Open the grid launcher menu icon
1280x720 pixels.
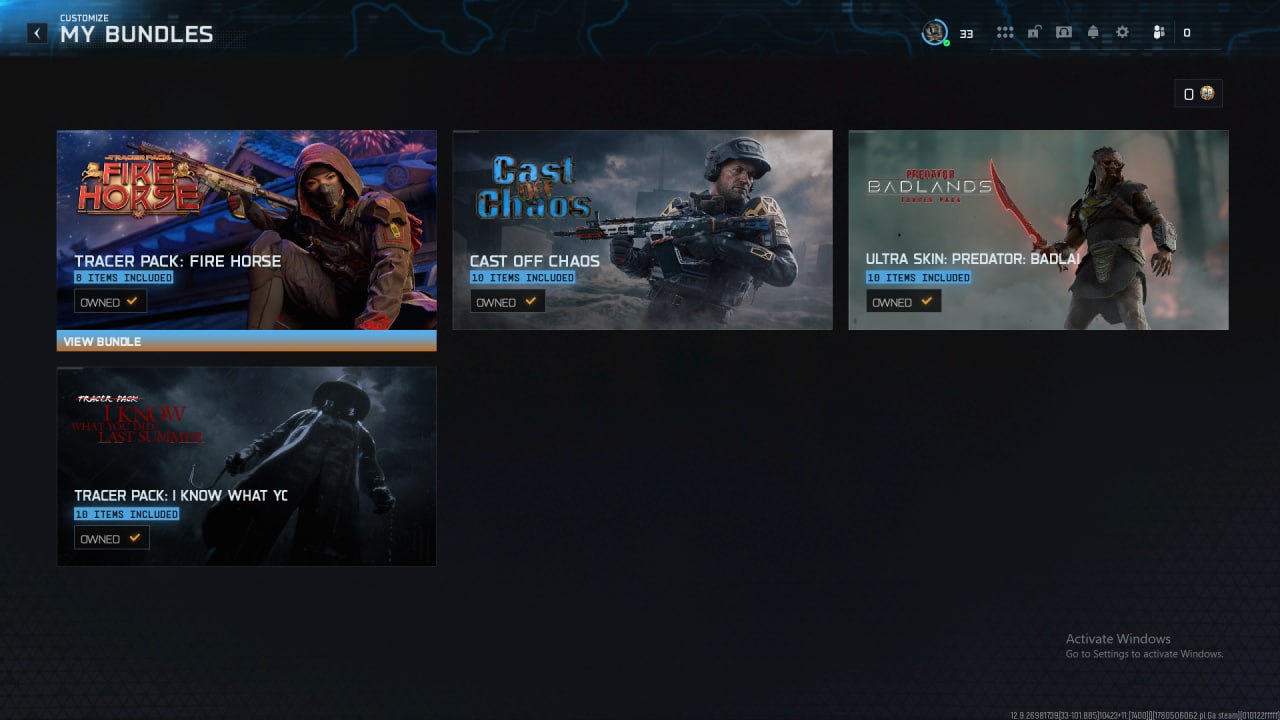[x=1005, y=33]
